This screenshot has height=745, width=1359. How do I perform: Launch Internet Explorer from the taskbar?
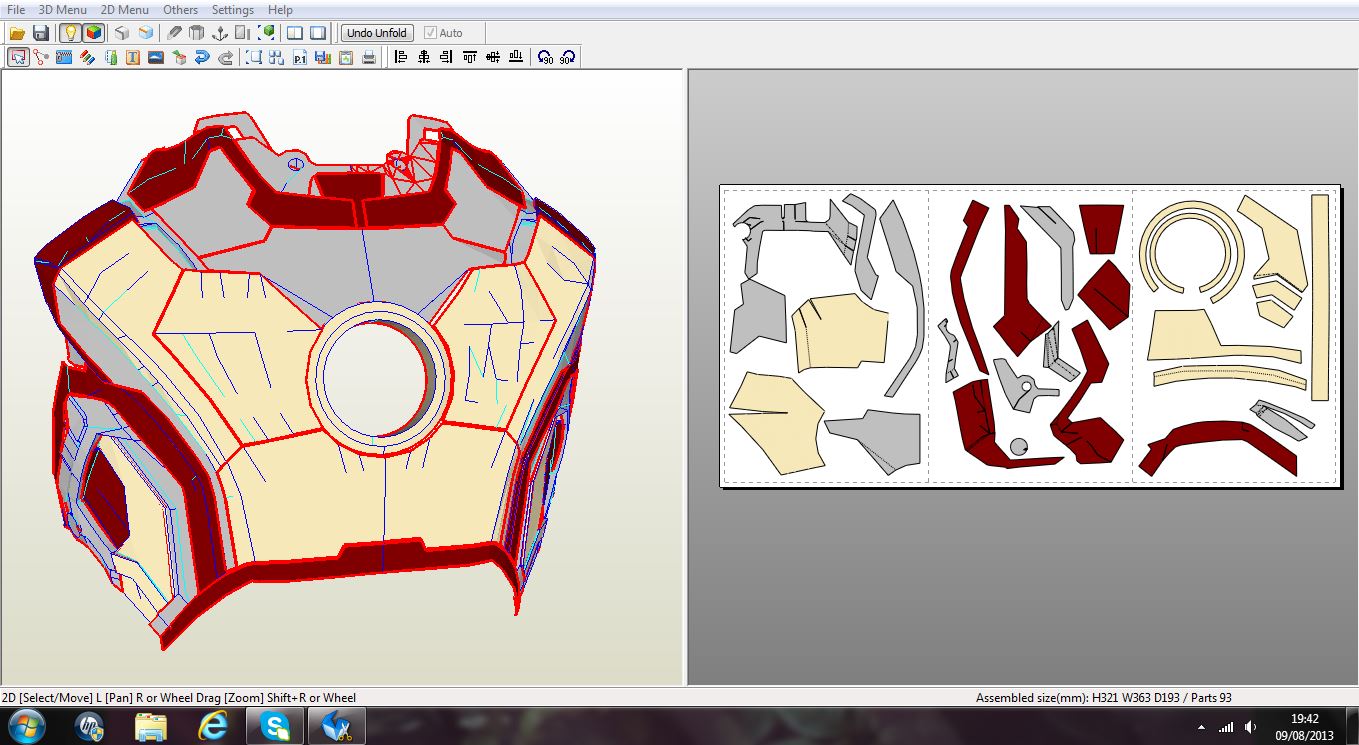pos(213,726)
